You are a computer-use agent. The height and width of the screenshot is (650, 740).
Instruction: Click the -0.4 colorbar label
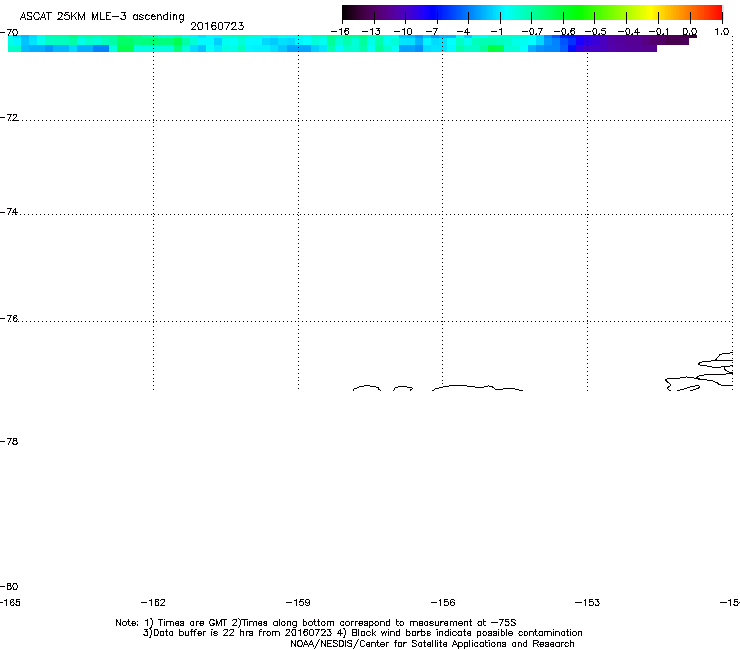pyautogui.click(x=629, y=32)
